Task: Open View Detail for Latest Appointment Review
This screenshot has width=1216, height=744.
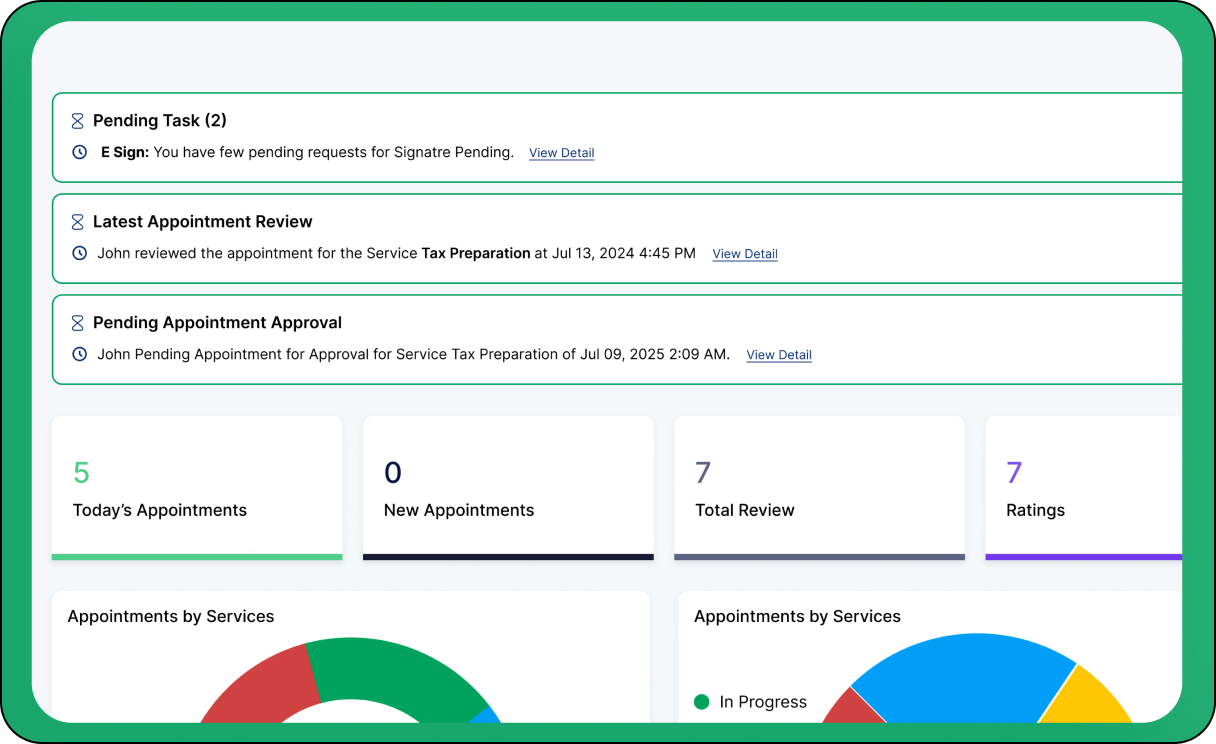Action: (744, 255)
